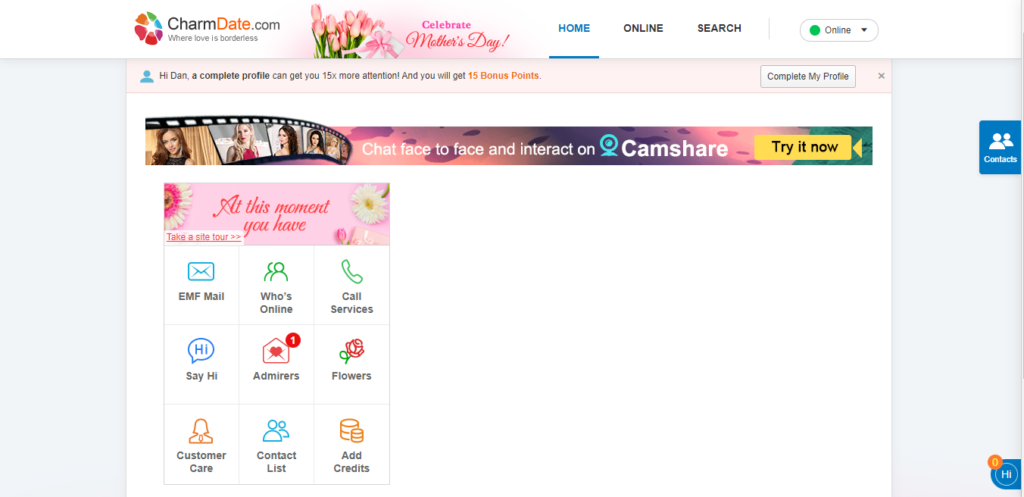The image size is (1024, 497).
Task: Open Call Services phone icon
Action: coord(351,272)
